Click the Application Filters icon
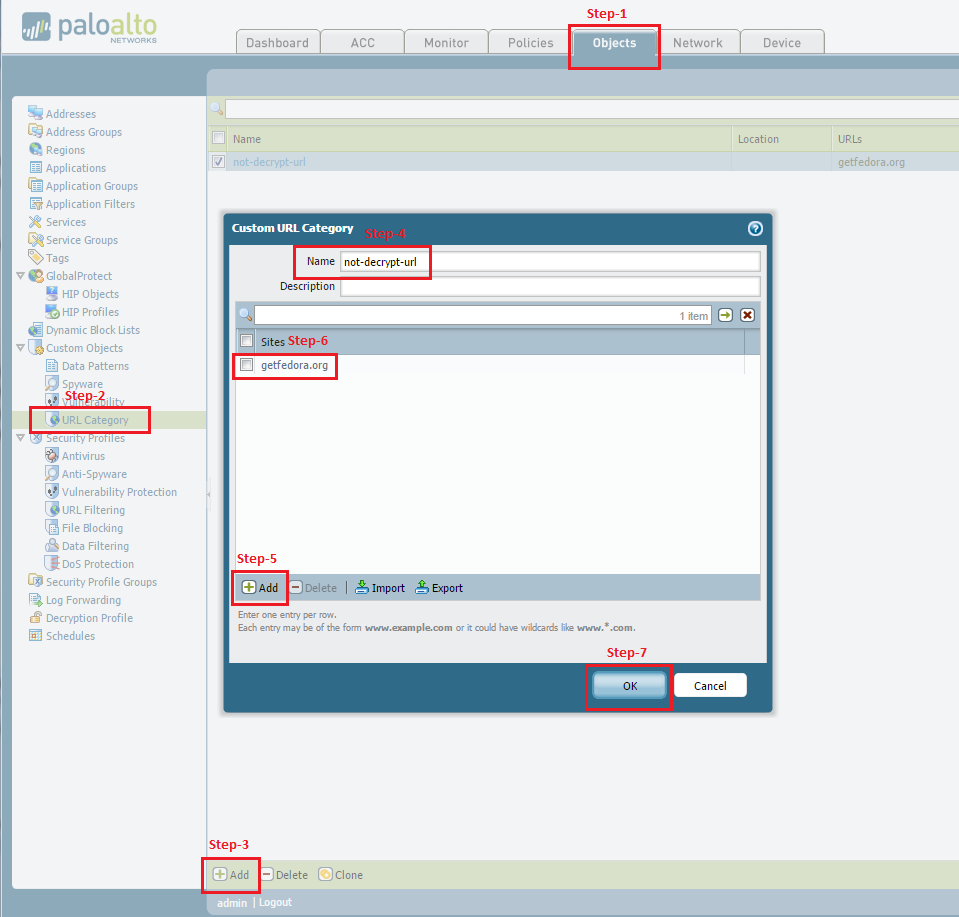The image size is (959, 917). 35,203
